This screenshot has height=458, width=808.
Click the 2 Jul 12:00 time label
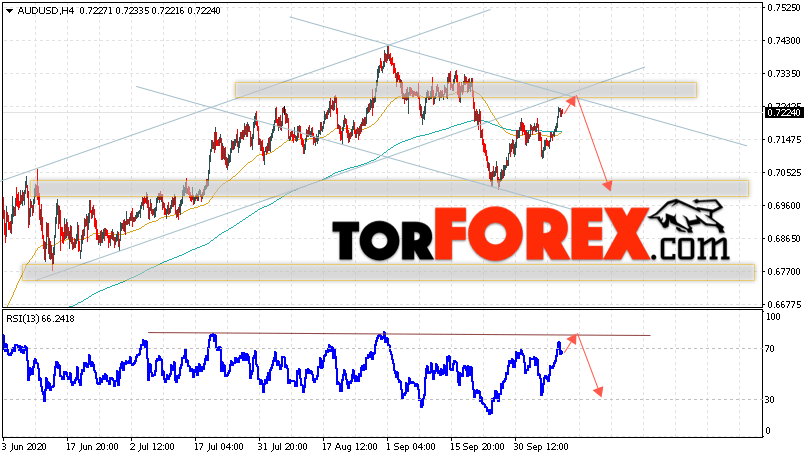(152, 447)
